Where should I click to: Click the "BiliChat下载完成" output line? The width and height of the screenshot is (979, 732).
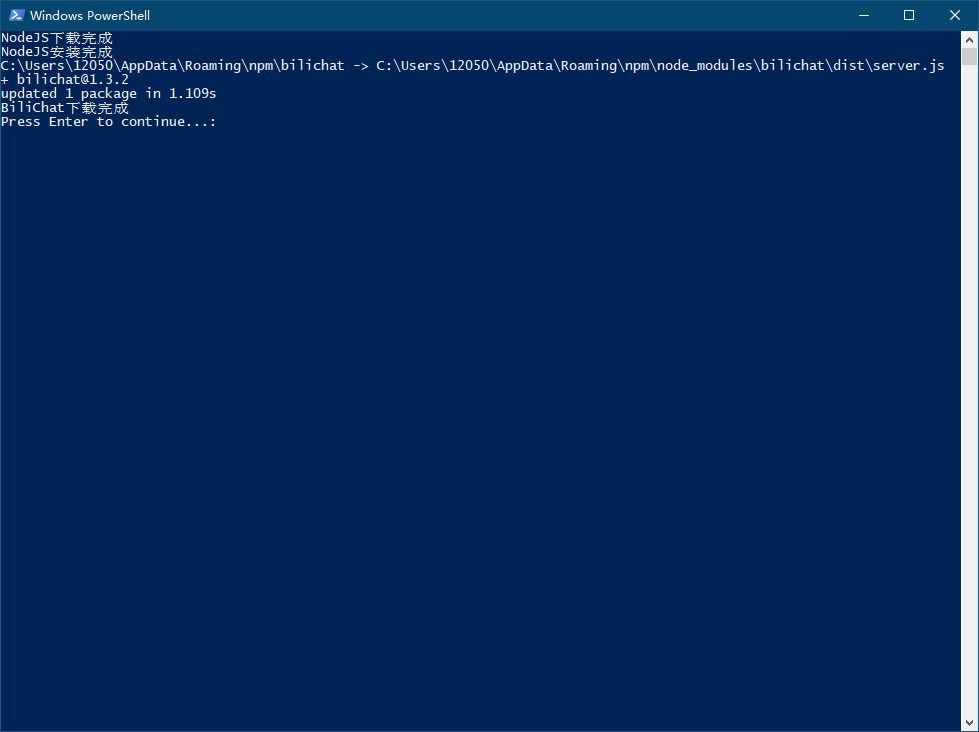point(65,108)
